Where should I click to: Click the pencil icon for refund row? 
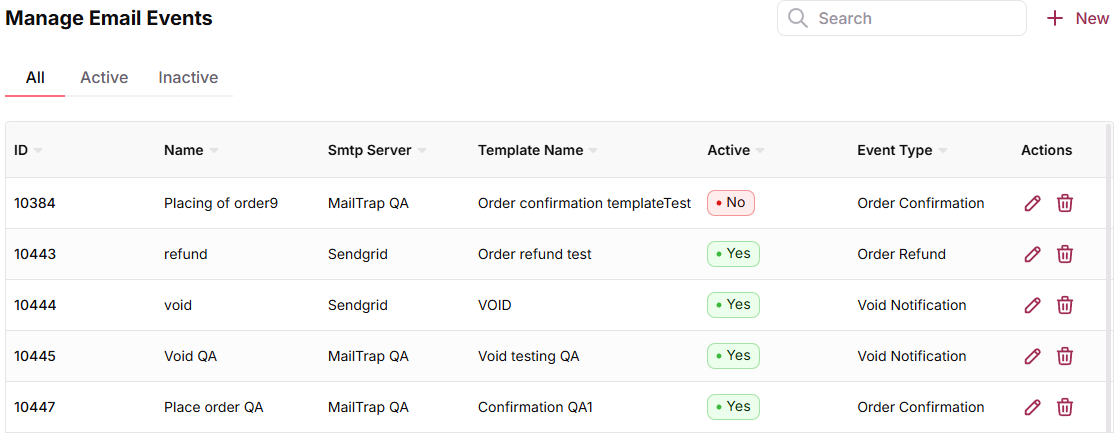pyautogui.click(x=1032, y=254)
